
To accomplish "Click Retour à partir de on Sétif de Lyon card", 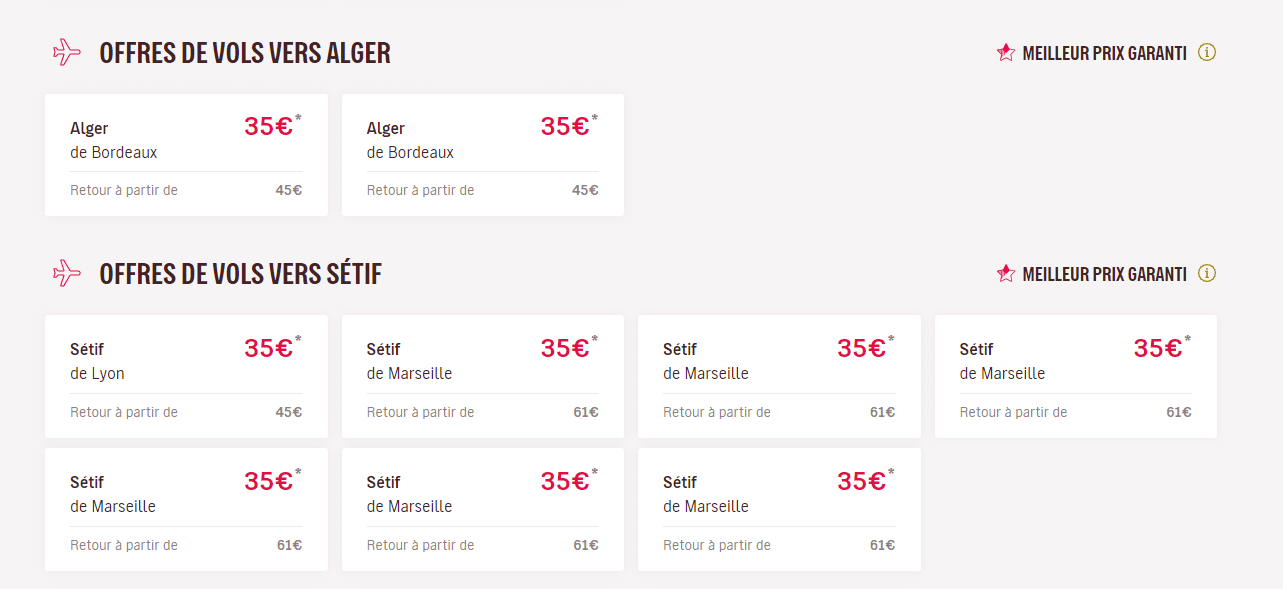I will pos(123,411).
